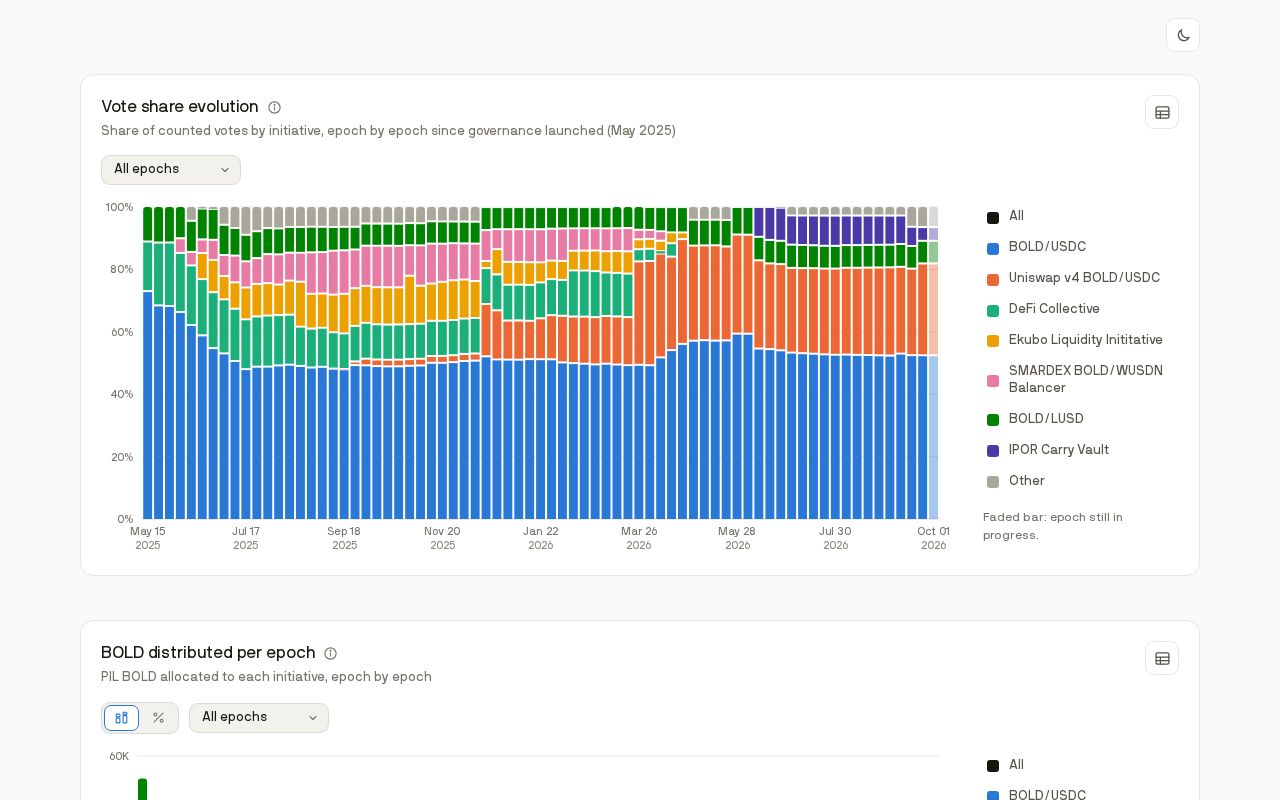
Task: Open All epochs dropdown in Vote share evolution
Action: tap(171, 170)
